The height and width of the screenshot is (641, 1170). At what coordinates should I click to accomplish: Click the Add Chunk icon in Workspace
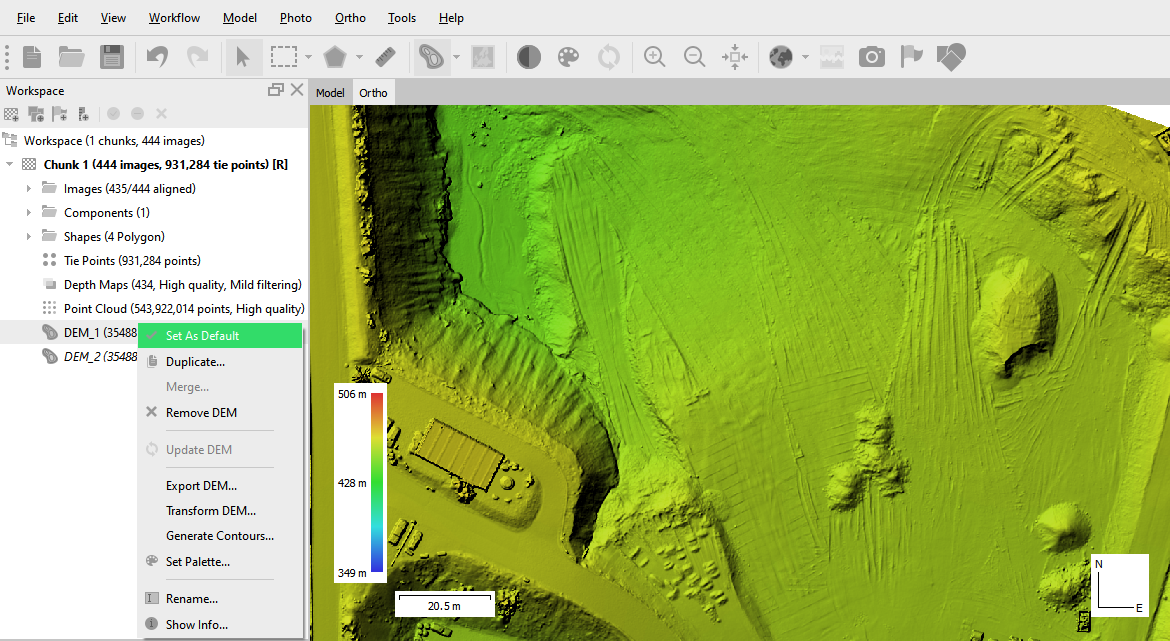(12, 114)
